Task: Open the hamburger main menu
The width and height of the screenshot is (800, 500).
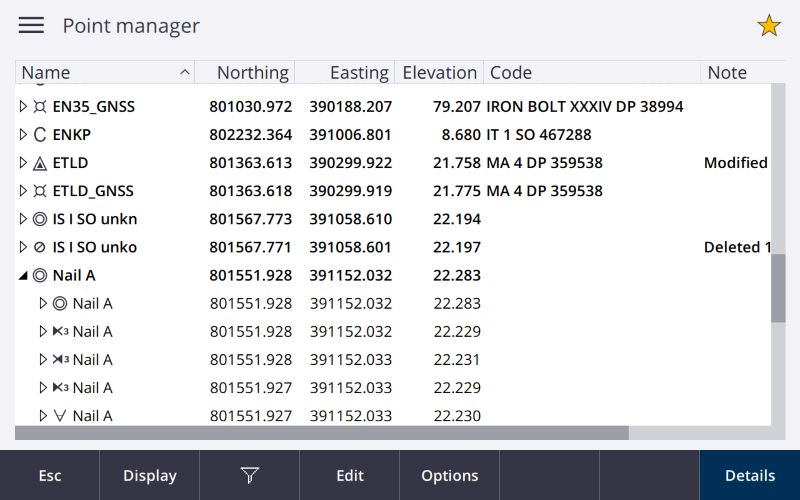Action: 31,26
